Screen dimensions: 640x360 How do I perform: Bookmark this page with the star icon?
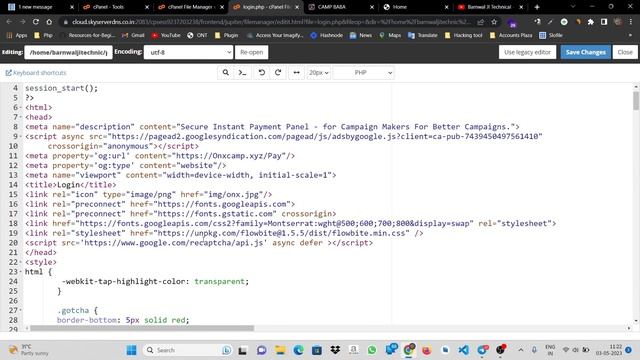(x=494, y=22)
